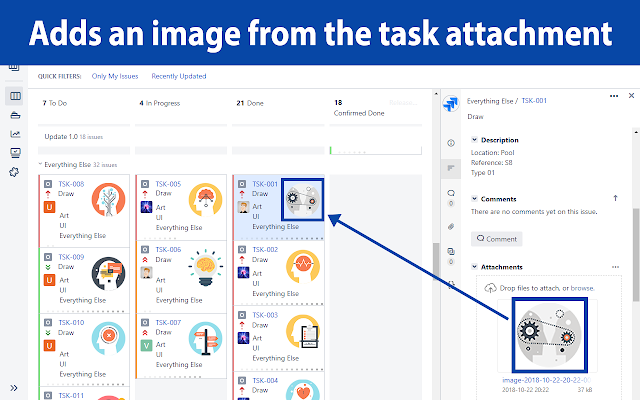Viewport: 640px width, 400px height.
Task: Click TSK-006 lightbulb brain card image
Action: pos(205,268)
